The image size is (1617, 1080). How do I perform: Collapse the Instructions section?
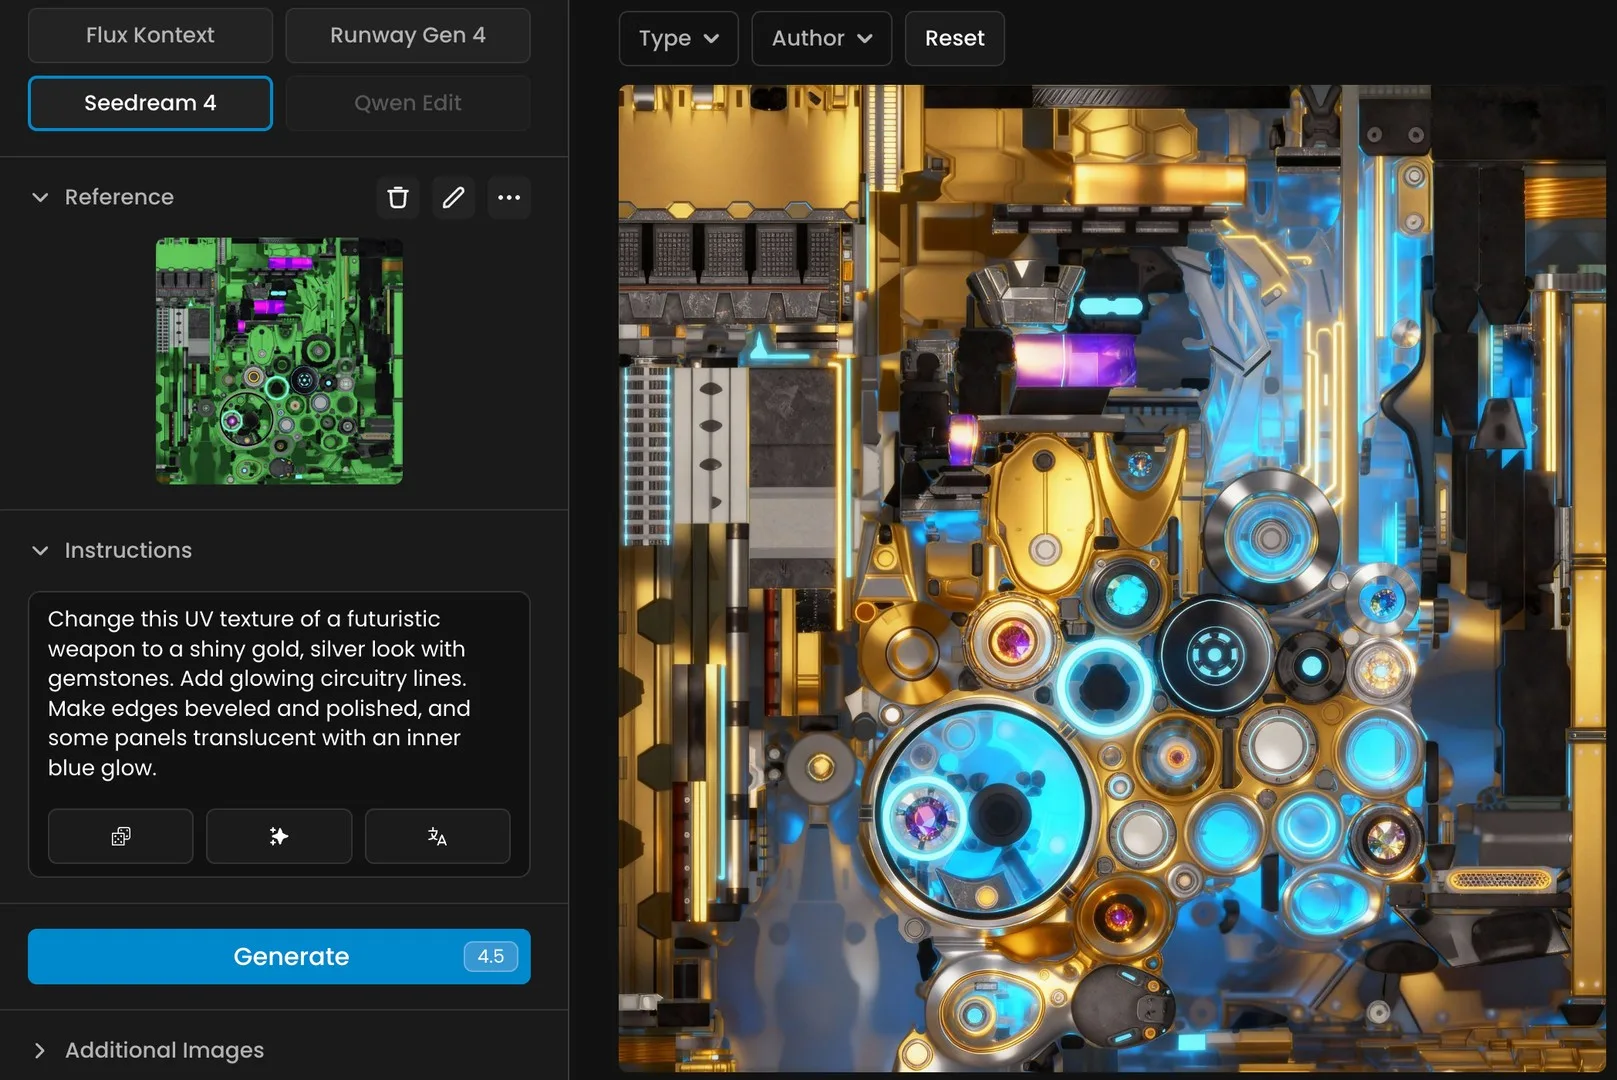pos(40,550)
